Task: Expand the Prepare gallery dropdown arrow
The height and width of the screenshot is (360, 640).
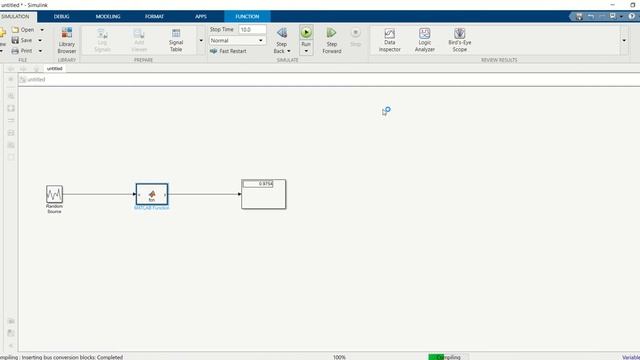Action: point(201,40)
